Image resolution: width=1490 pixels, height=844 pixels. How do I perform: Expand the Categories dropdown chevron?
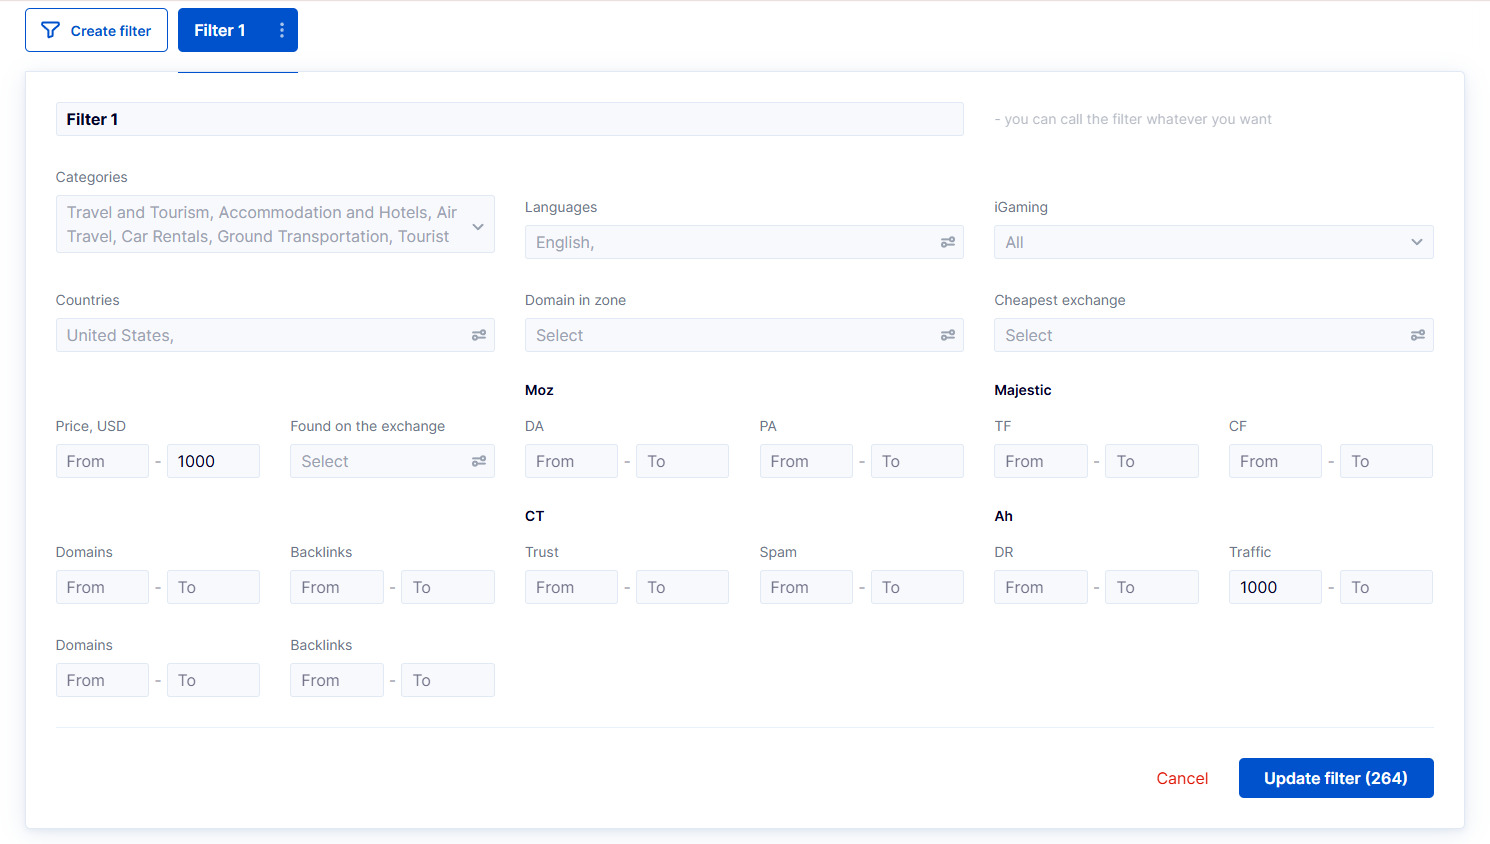pyautogui.click(x=478, y=226)
